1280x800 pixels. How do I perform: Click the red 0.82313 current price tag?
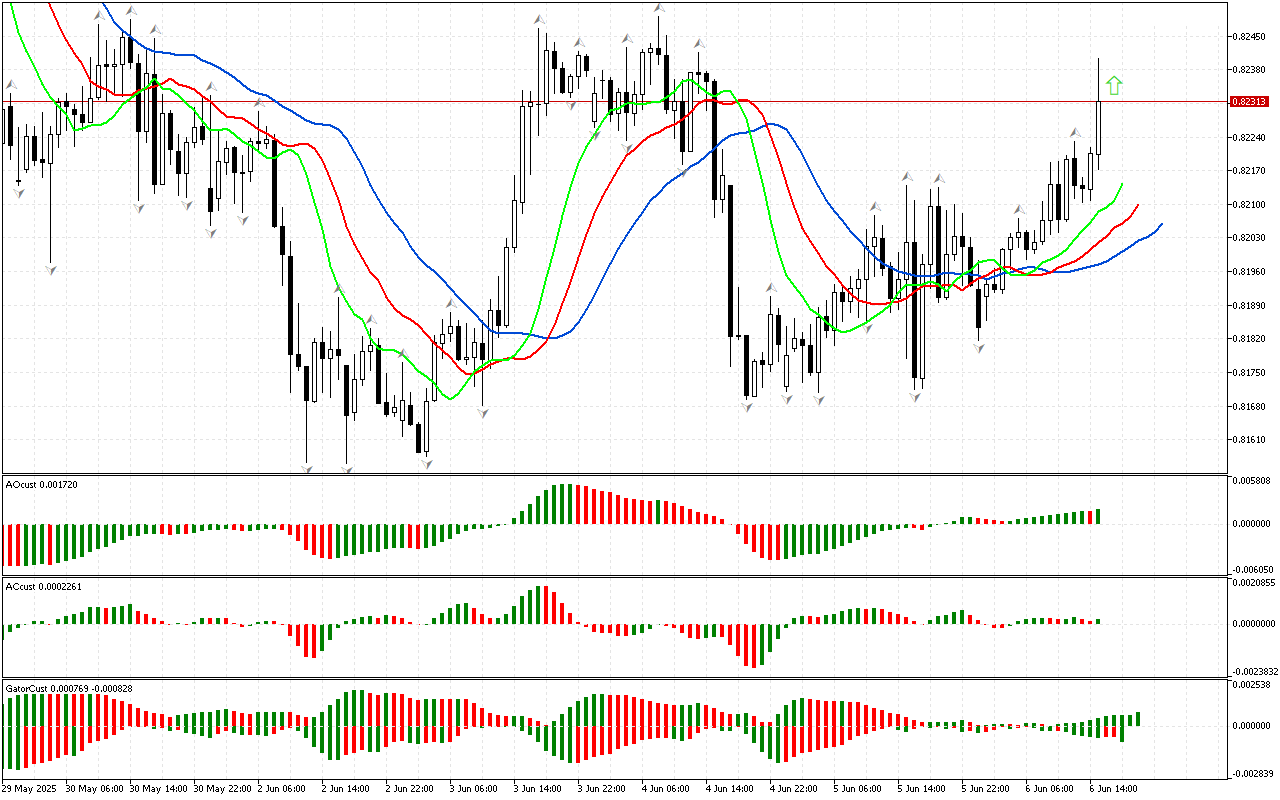[x=1248, y=102]
